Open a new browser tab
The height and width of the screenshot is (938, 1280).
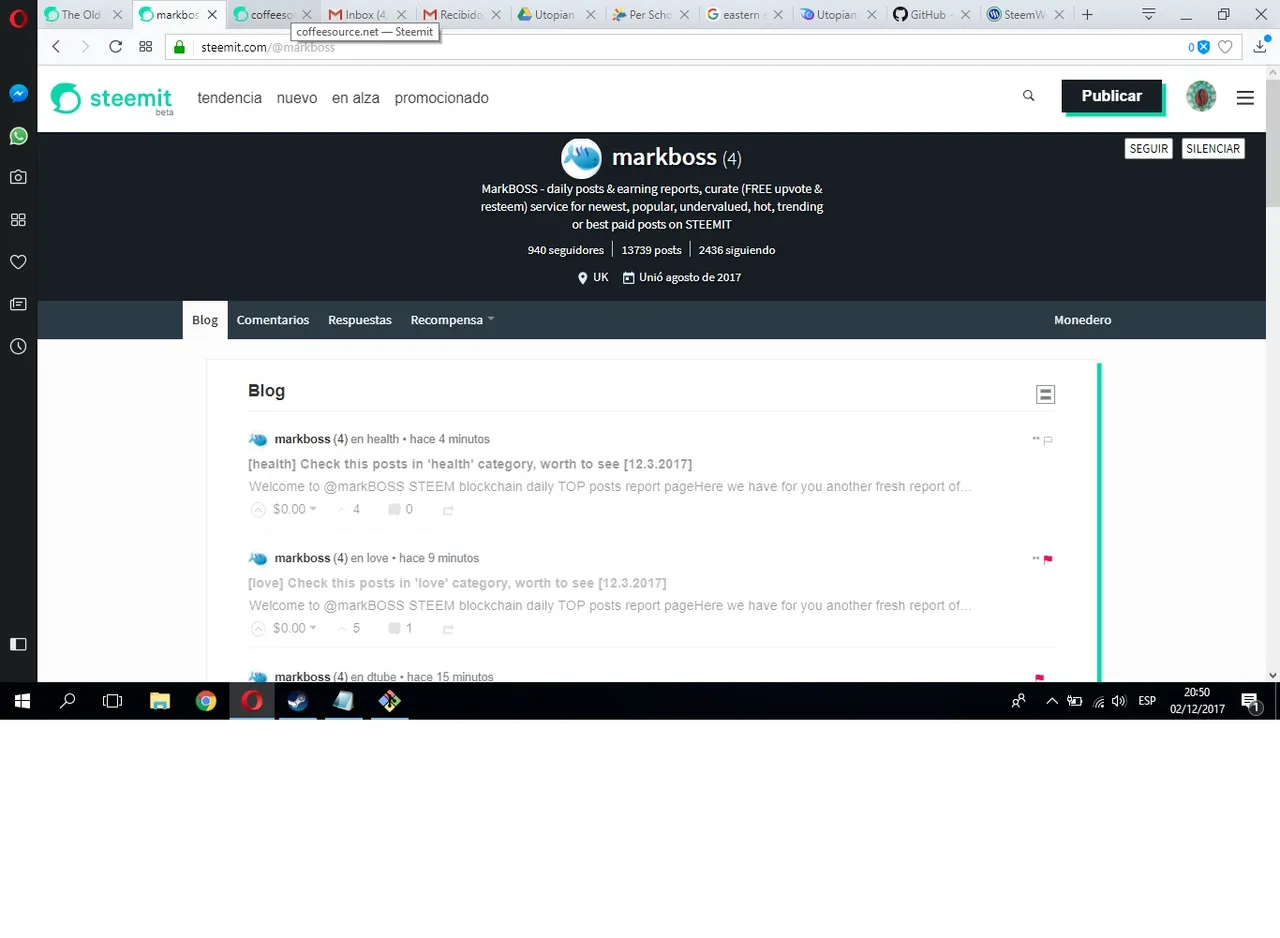1087,15
